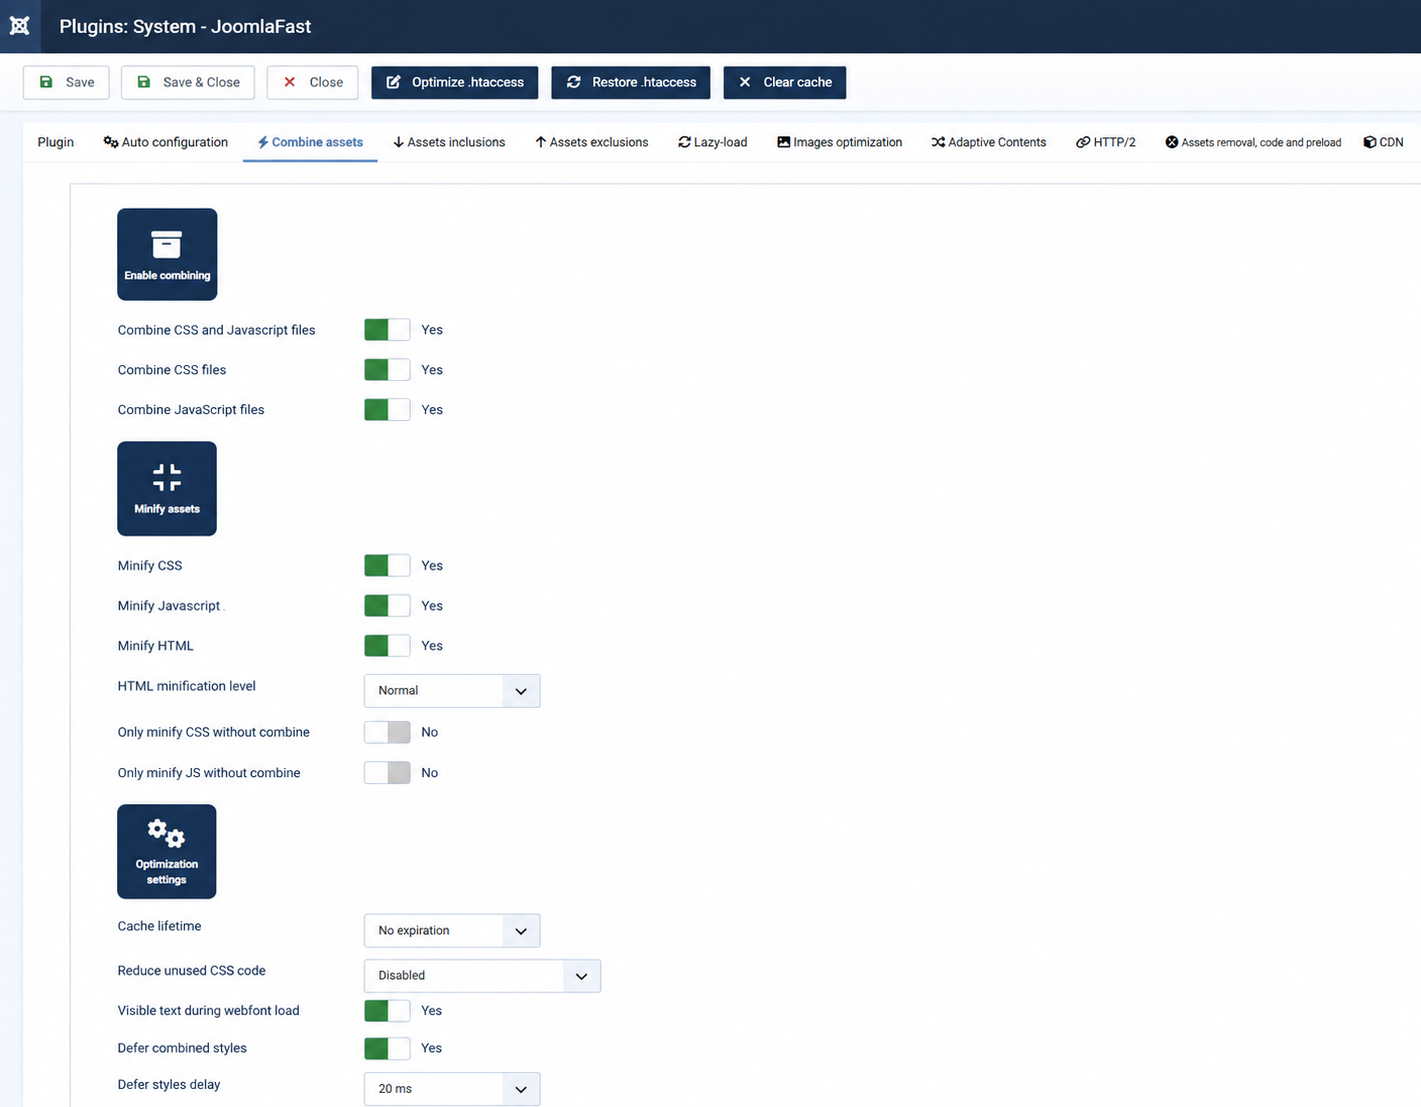The image size is (1421, 1107).
Task: Click the link icon beside HTTP/2
Action: [x=1083, y=142]
